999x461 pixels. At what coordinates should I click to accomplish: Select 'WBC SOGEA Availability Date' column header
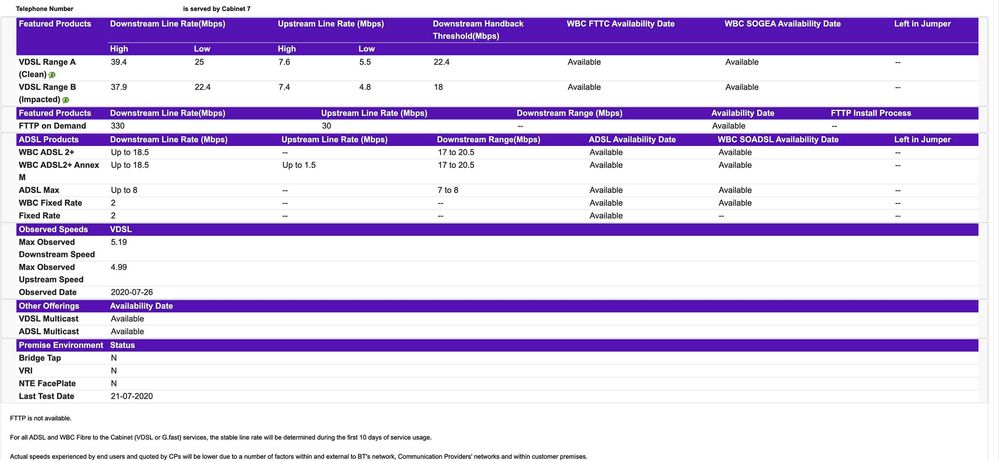pos(782,24)
